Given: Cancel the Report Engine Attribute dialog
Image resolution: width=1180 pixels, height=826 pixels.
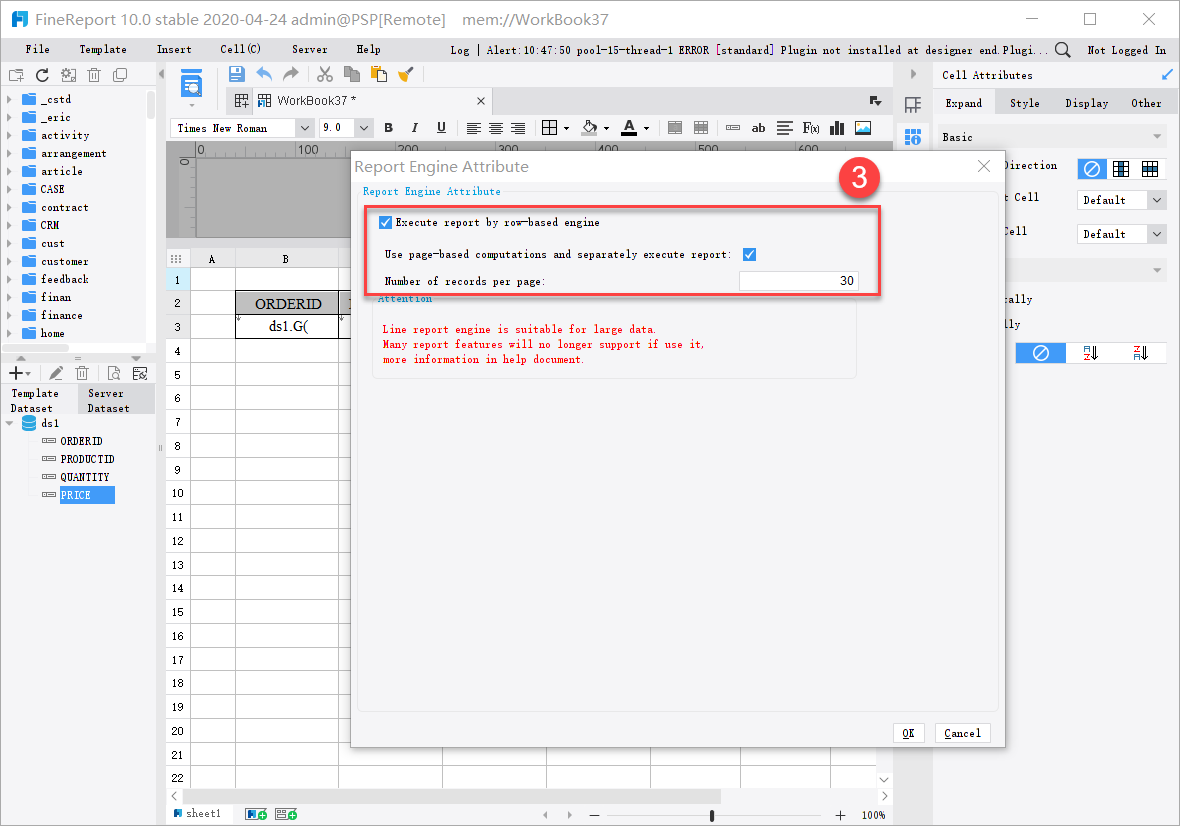Looking at the screenshot, I should click(961, 733).
